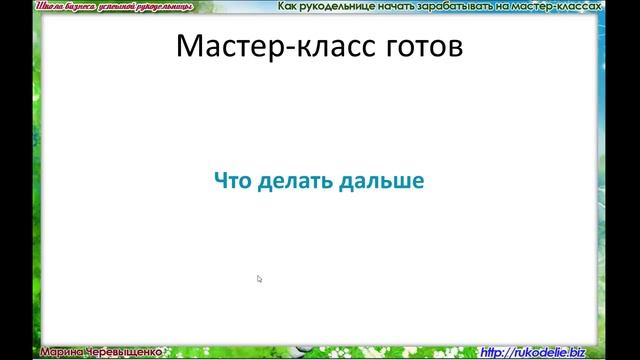Screen dimensions: 640x360
Task: Open the http://rukodelie.biz link
Action: click(533, 353)
